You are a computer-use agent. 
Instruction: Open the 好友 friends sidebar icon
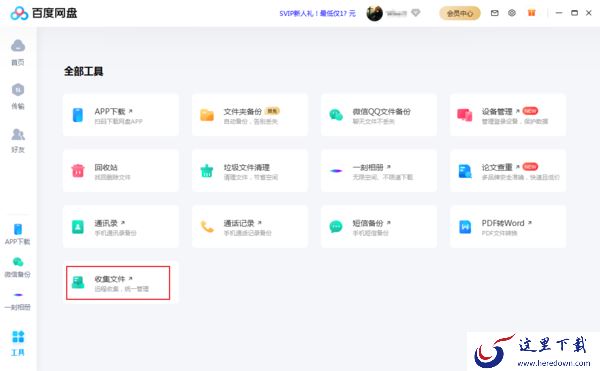[x=18, y=140]
